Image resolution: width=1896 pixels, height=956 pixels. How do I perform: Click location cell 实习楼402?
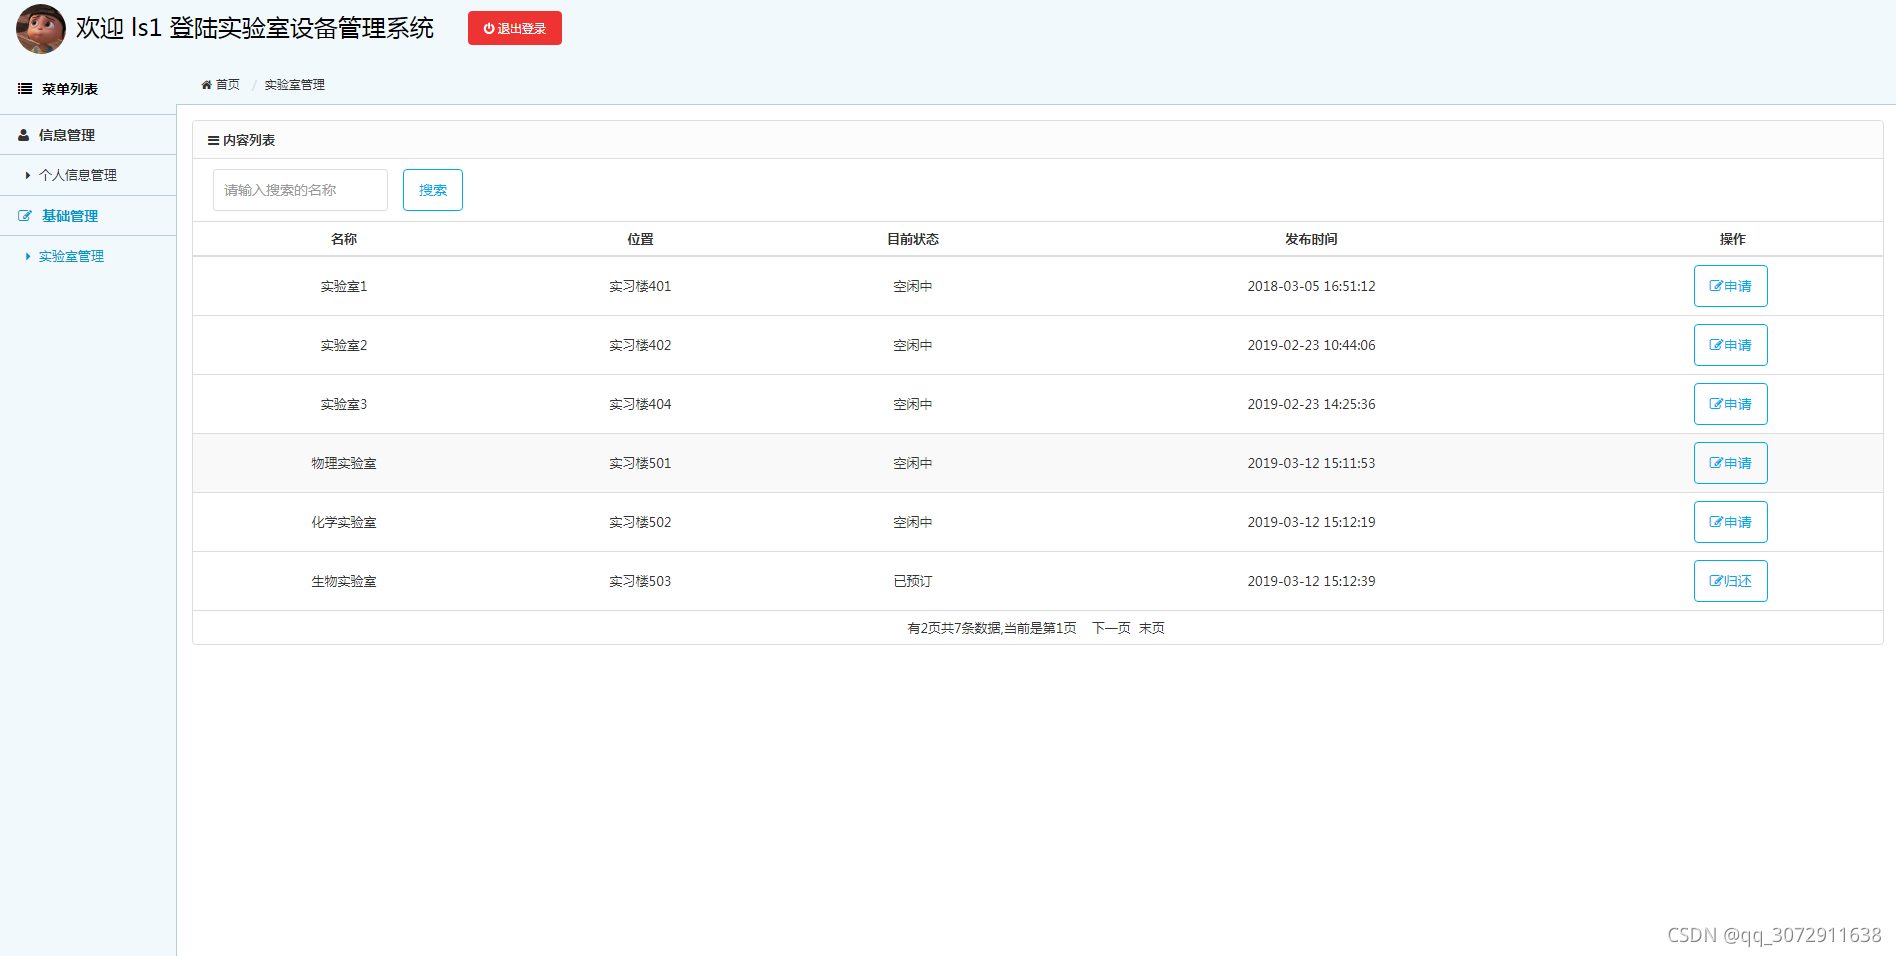(640, 345)
